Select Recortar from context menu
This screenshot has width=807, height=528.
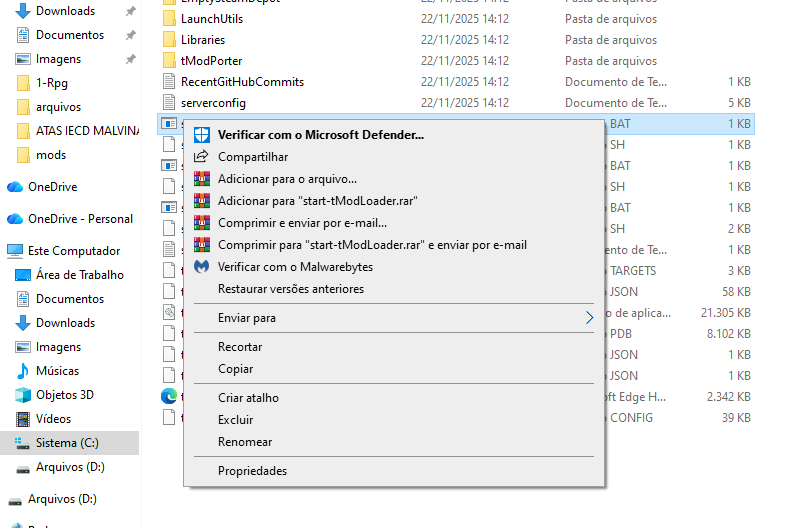(394, 347)
